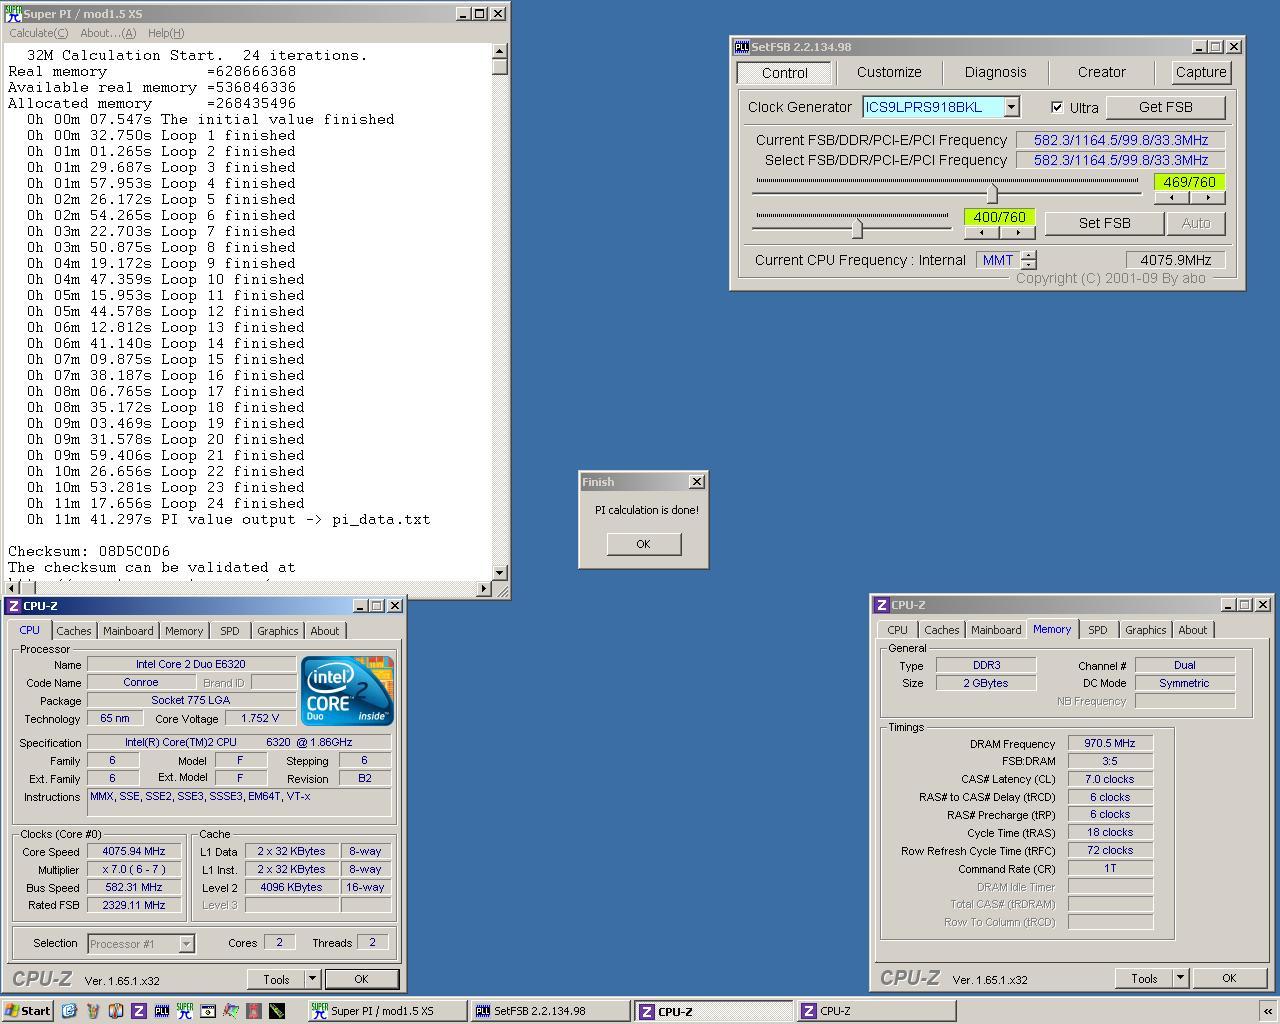Click the Intel Core 2 Duo logo

[347, 691]
